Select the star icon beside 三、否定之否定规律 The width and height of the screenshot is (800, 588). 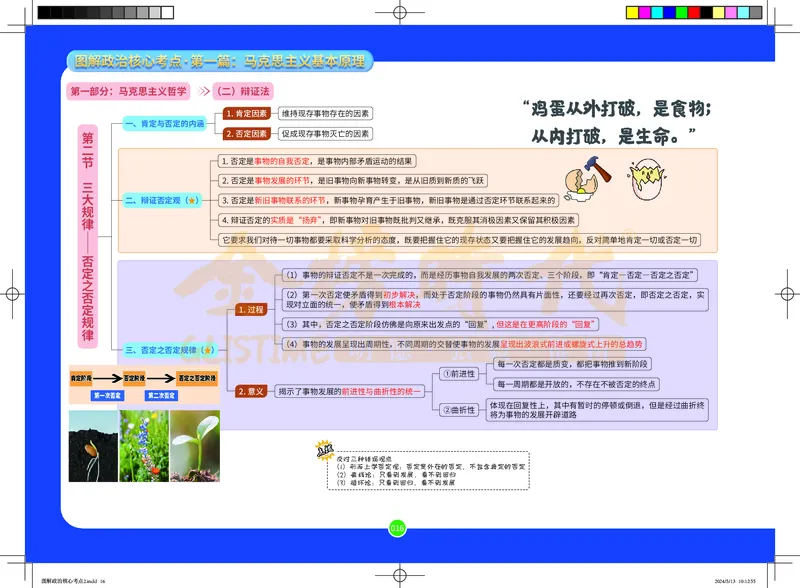pos(207,350)
